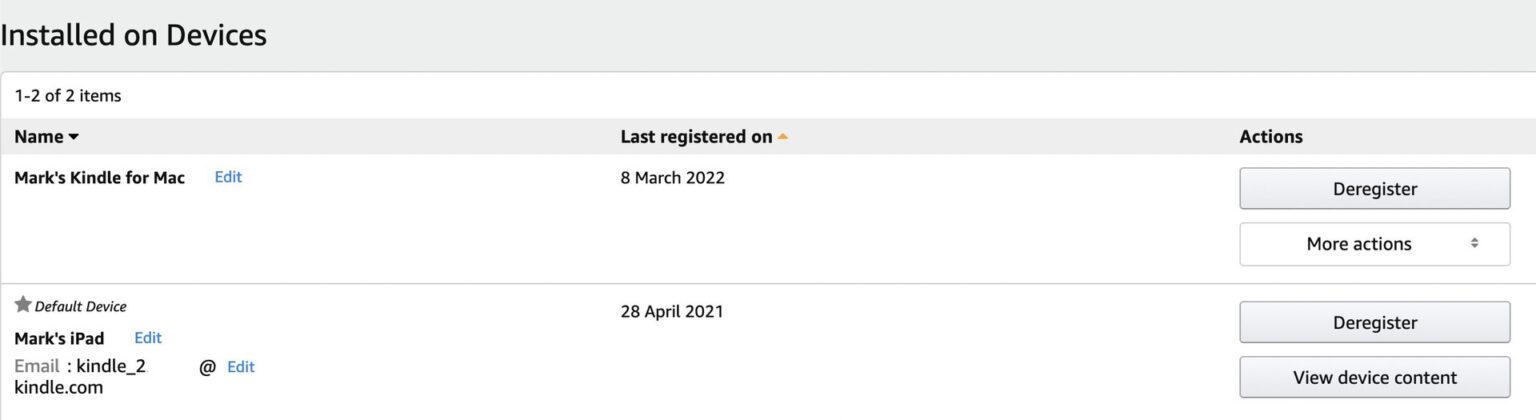This screenshot has height=420, width=1536.
Task: Edit the name of Mark's iPad
Action: click(x=148, y=338)
